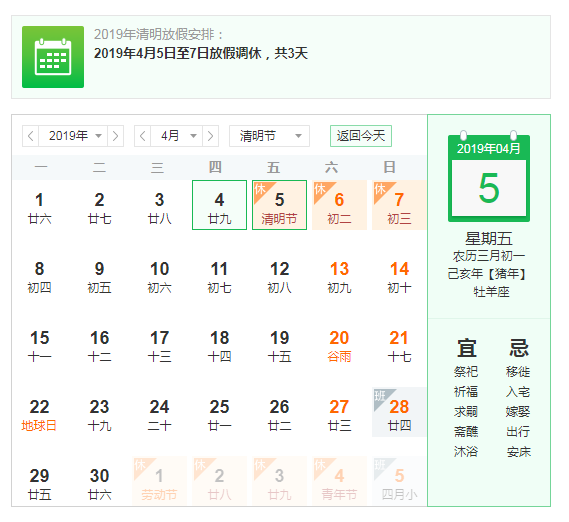The image size is (569, 522).
Task: Click the large date card showing 5
Action: point(489,178)
